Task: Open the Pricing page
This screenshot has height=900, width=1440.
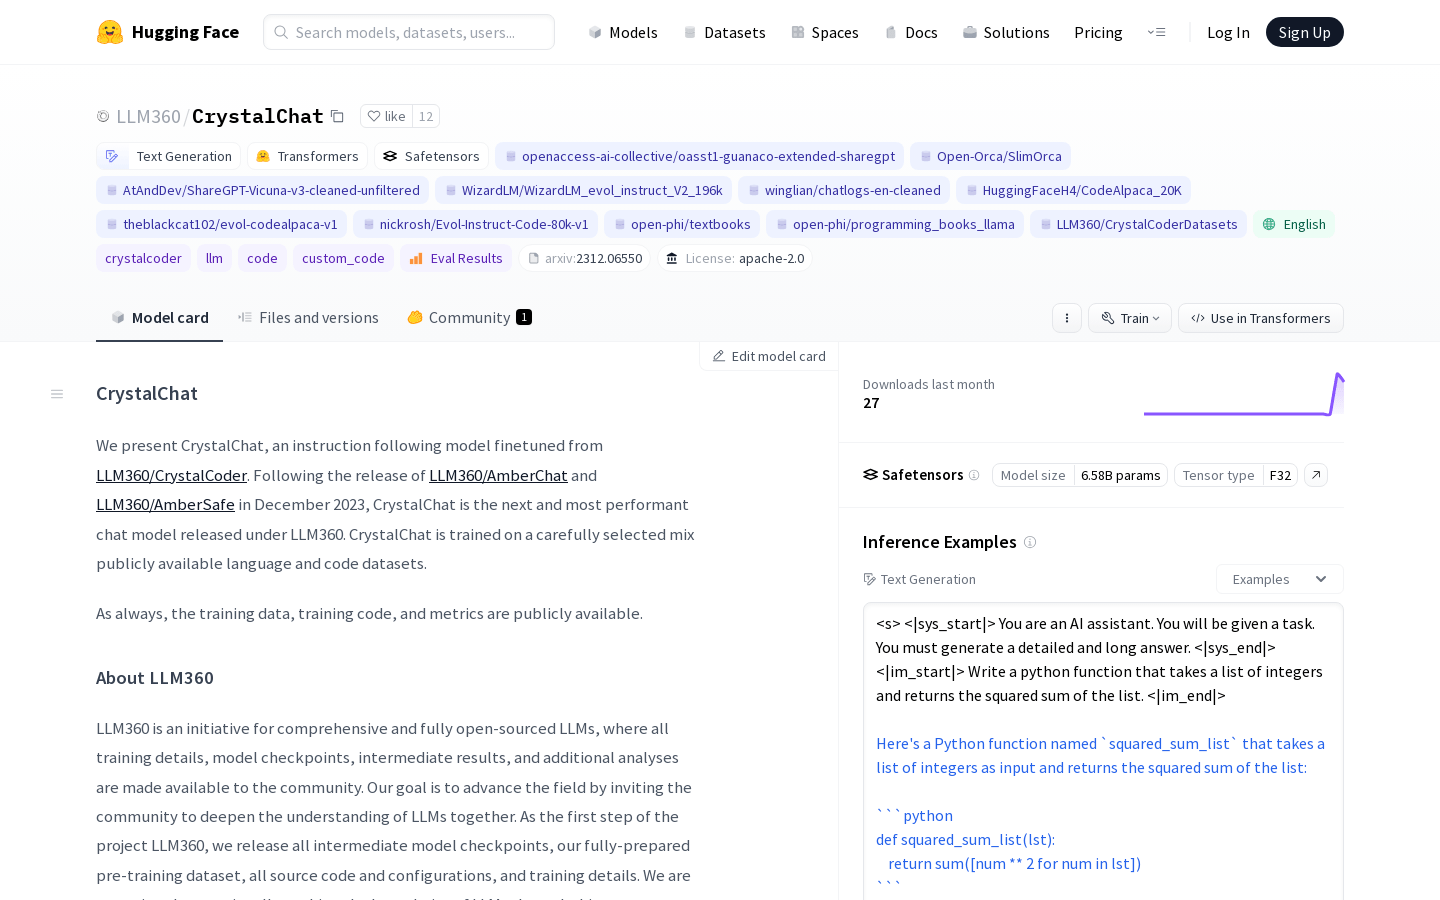Action: pyautogui.click(x=1098, y=32)
